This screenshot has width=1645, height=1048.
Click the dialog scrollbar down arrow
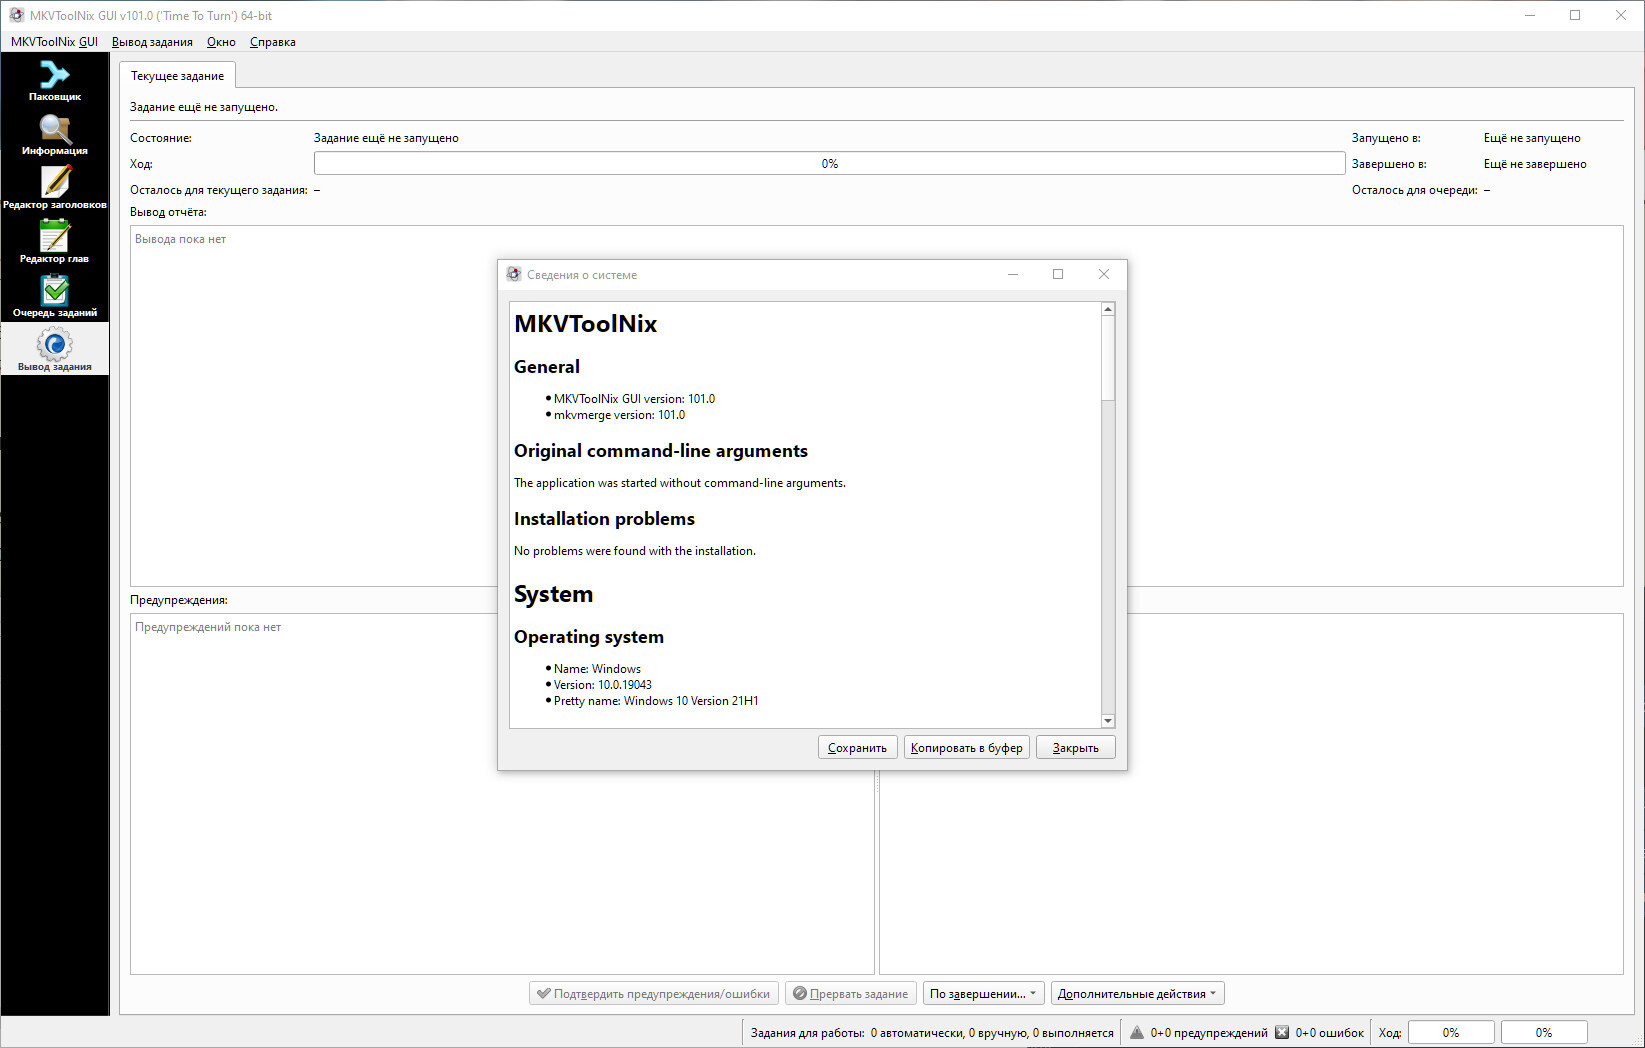(1108, 721)
